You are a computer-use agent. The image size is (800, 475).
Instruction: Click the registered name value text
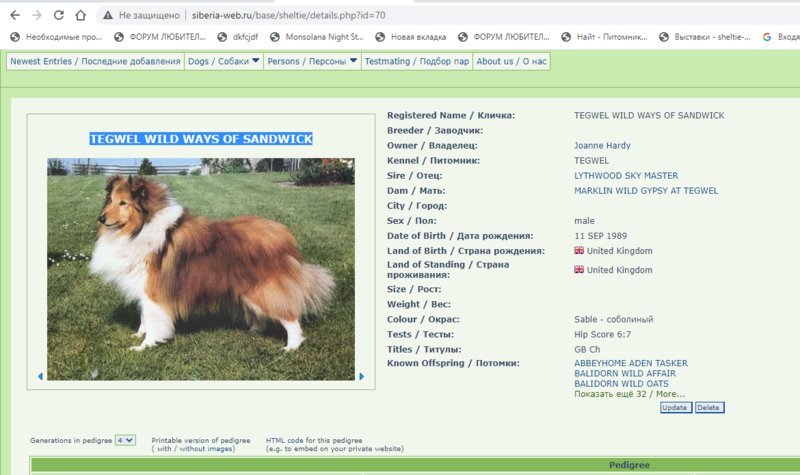click(649, 115)
